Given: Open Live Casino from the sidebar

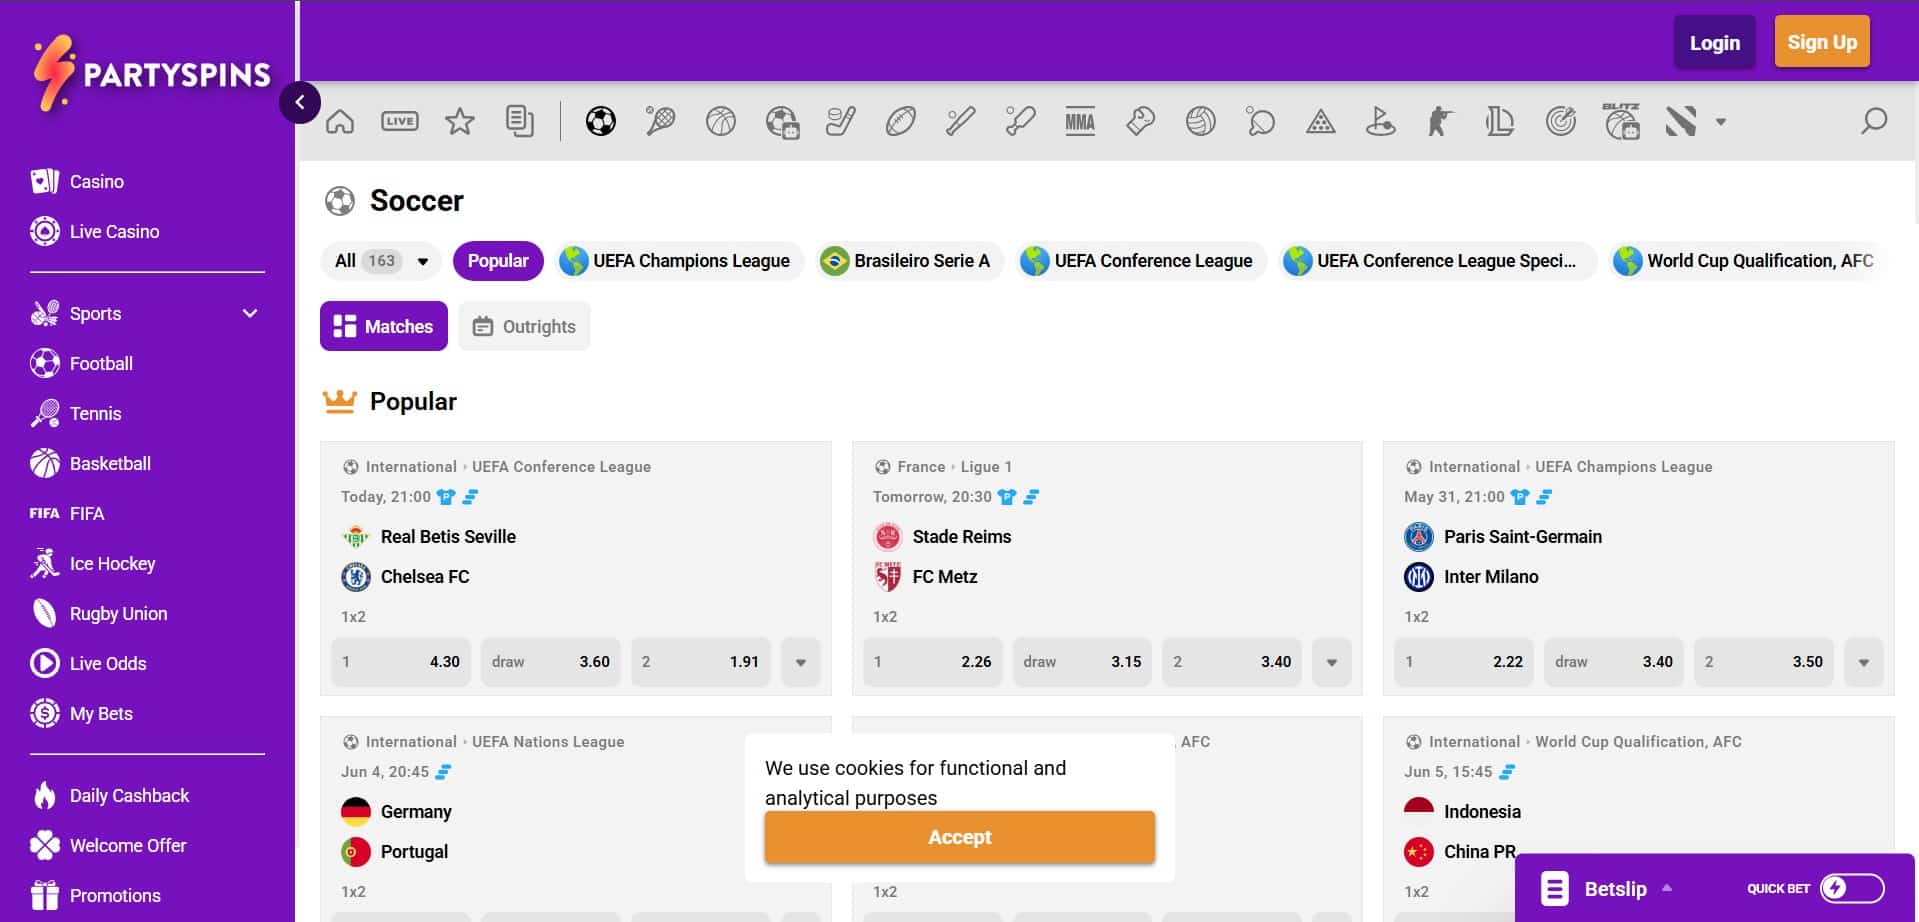Looking at the screenshot, I should [95, 231].
